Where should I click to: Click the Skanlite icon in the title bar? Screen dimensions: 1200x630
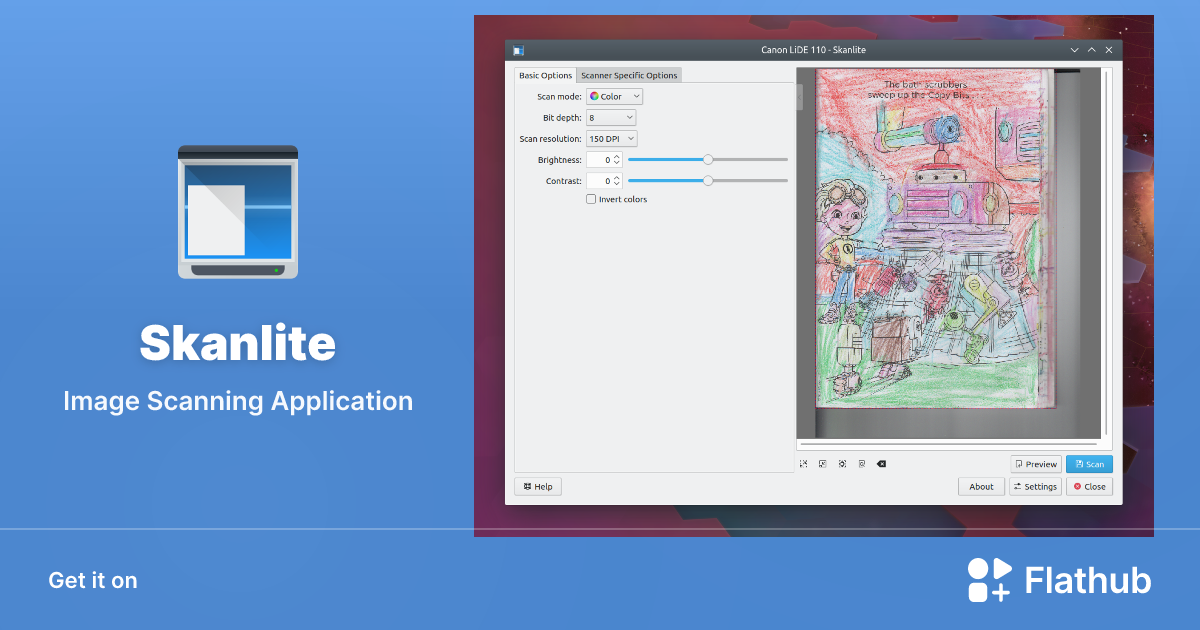click(517, 49)
